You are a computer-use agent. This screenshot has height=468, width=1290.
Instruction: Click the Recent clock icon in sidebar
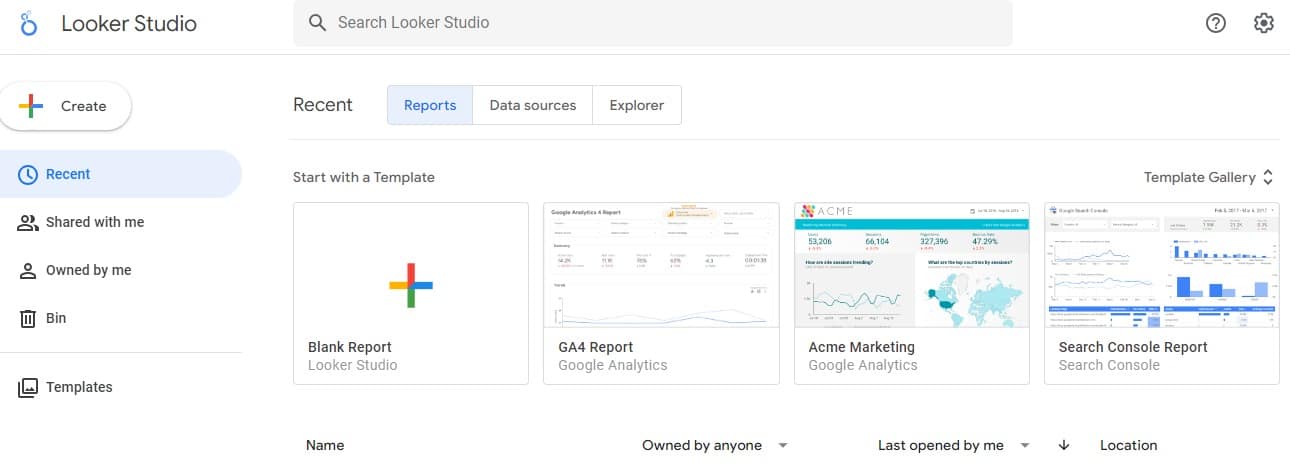click(x=28, y=174)
